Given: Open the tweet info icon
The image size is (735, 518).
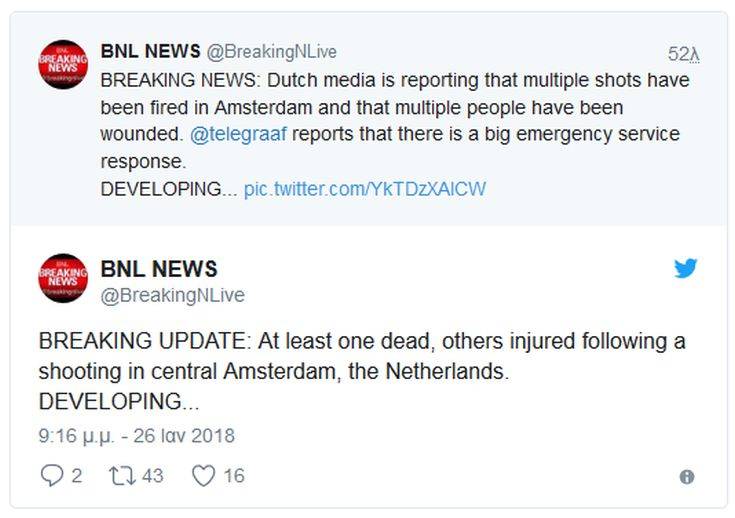Looking at the screenshot, I should click(686, 477).
